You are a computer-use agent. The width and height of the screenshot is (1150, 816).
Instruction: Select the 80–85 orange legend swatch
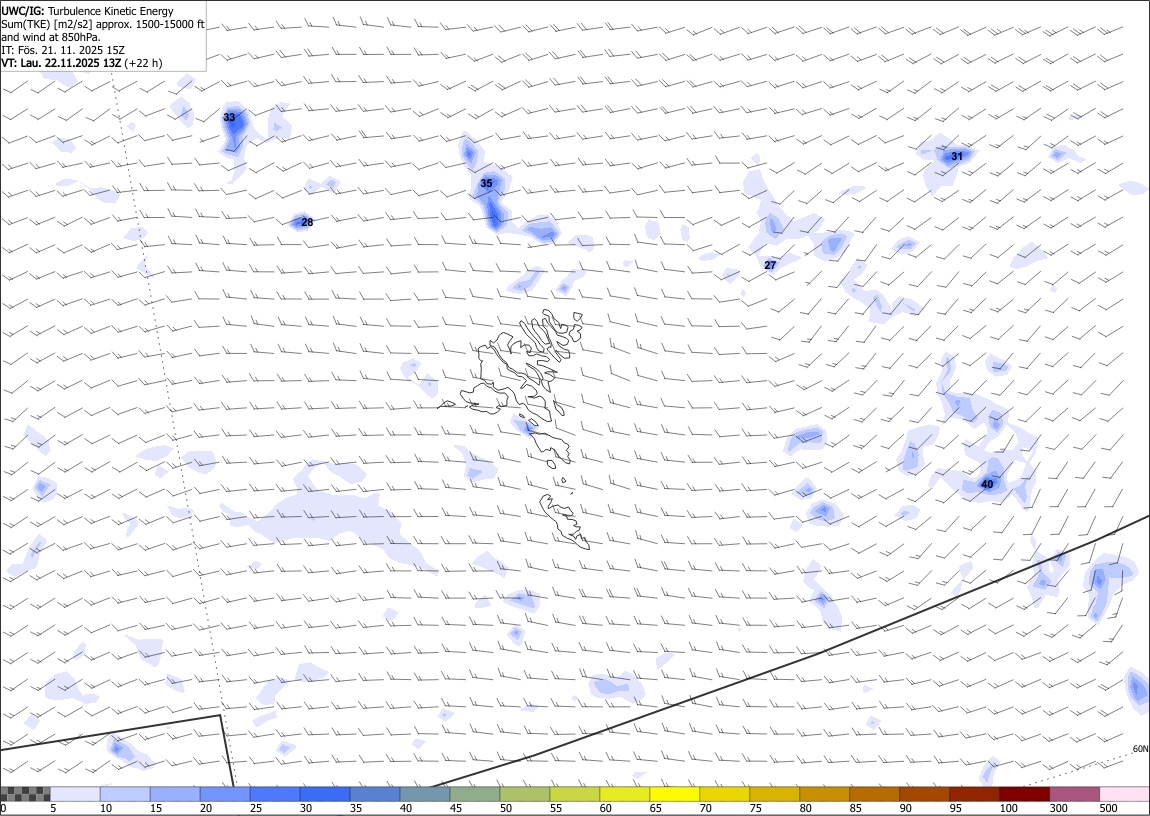coord(824,794)
